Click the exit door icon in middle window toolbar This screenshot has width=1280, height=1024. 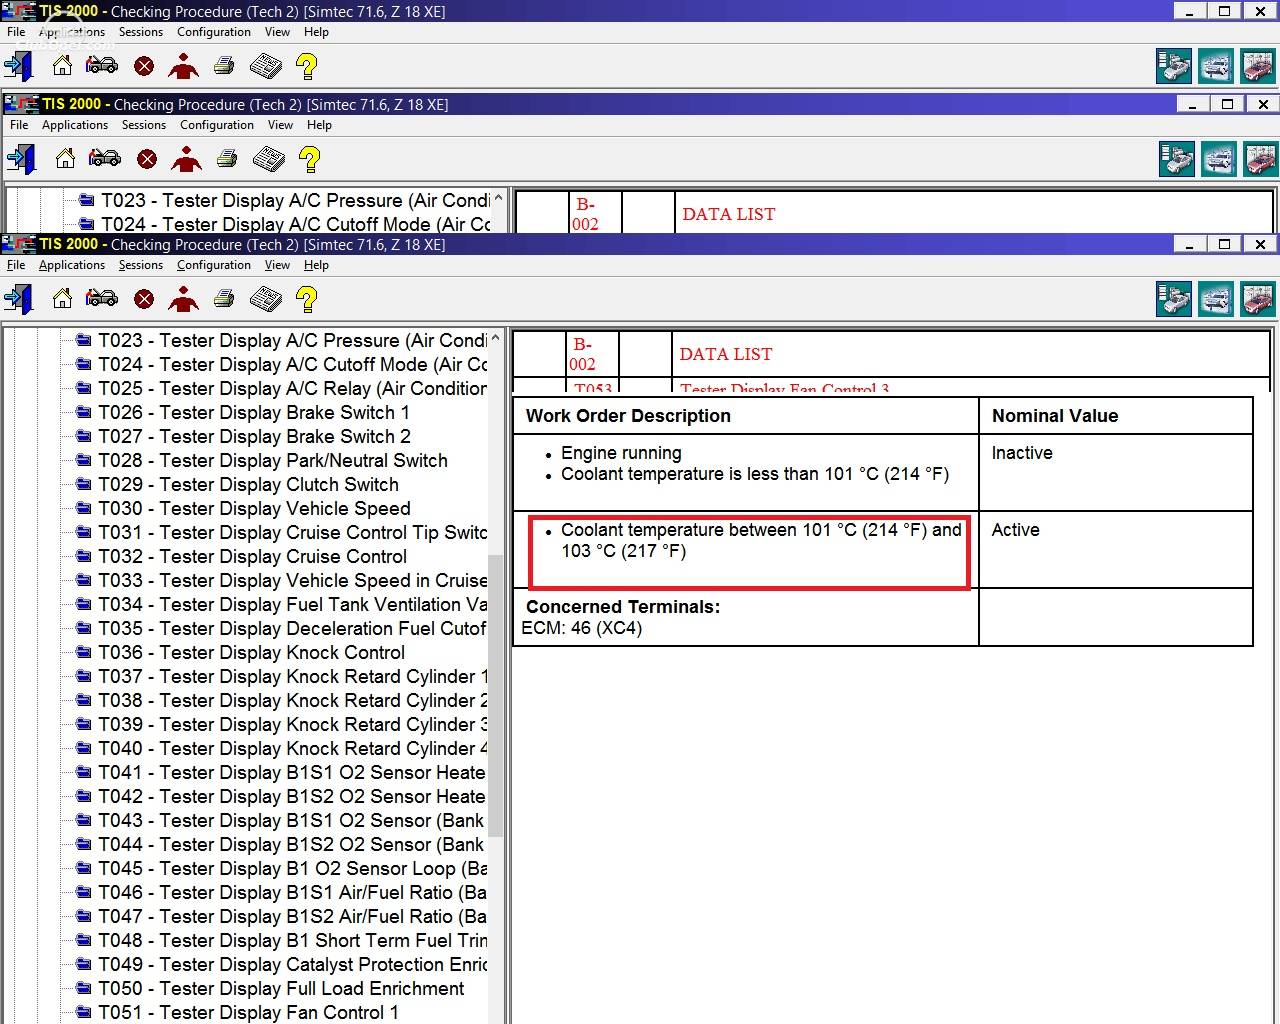pos(22,158)
